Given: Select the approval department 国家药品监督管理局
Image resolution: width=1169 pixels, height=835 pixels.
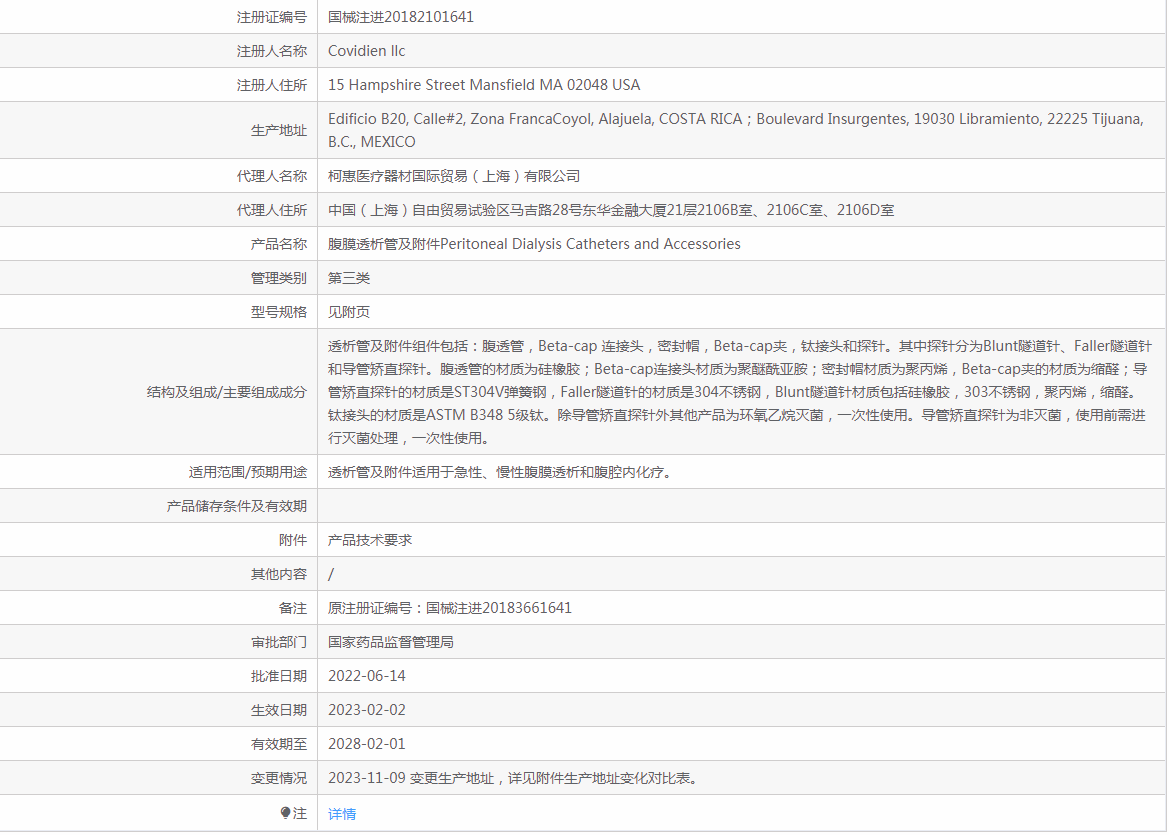Looking at the screenshot, I should (x=391, y=642).
